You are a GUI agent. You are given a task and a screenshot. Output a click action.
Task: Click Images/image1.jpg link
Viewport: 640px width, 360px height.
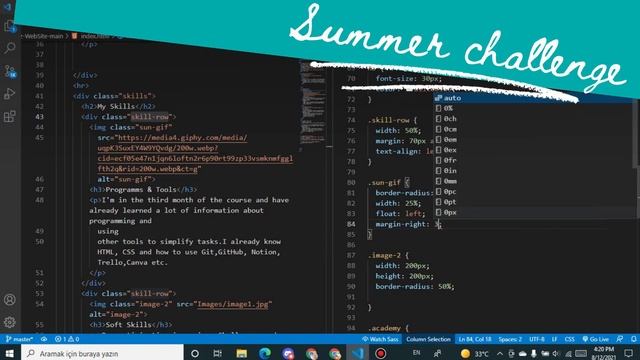233,304
